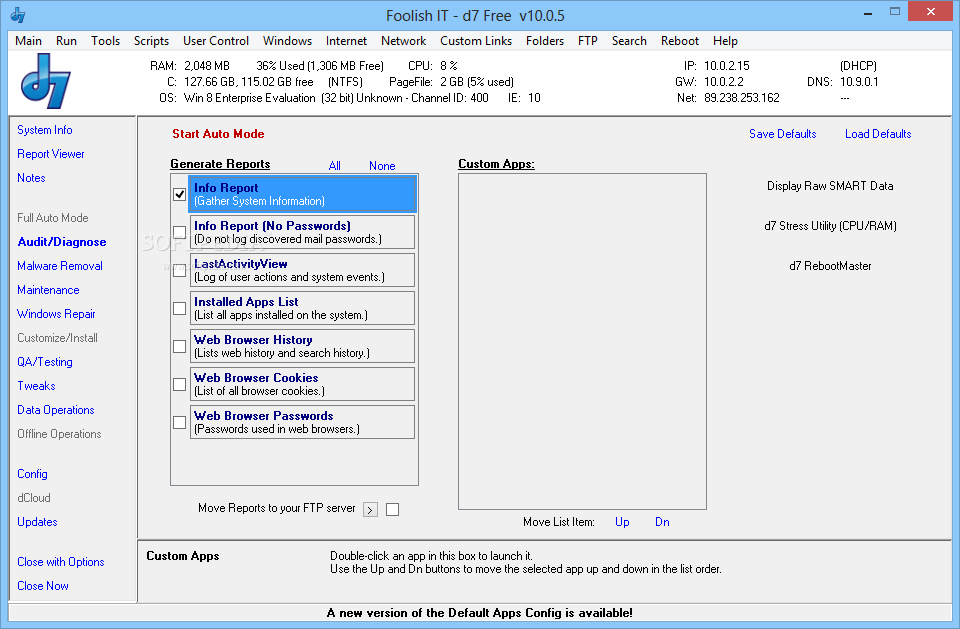Viewport: 960px width, 629px height.
Task: Open the Reboot menu
Action: pos(680,41)
